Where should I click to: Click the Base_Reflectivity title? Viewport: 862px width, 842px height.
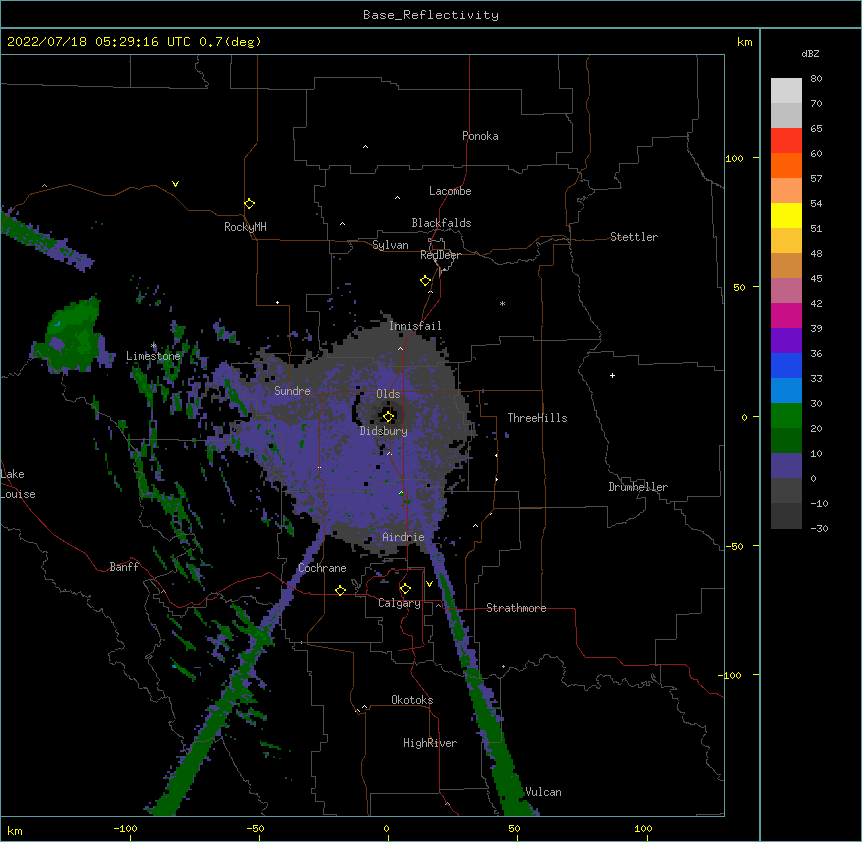431,15
